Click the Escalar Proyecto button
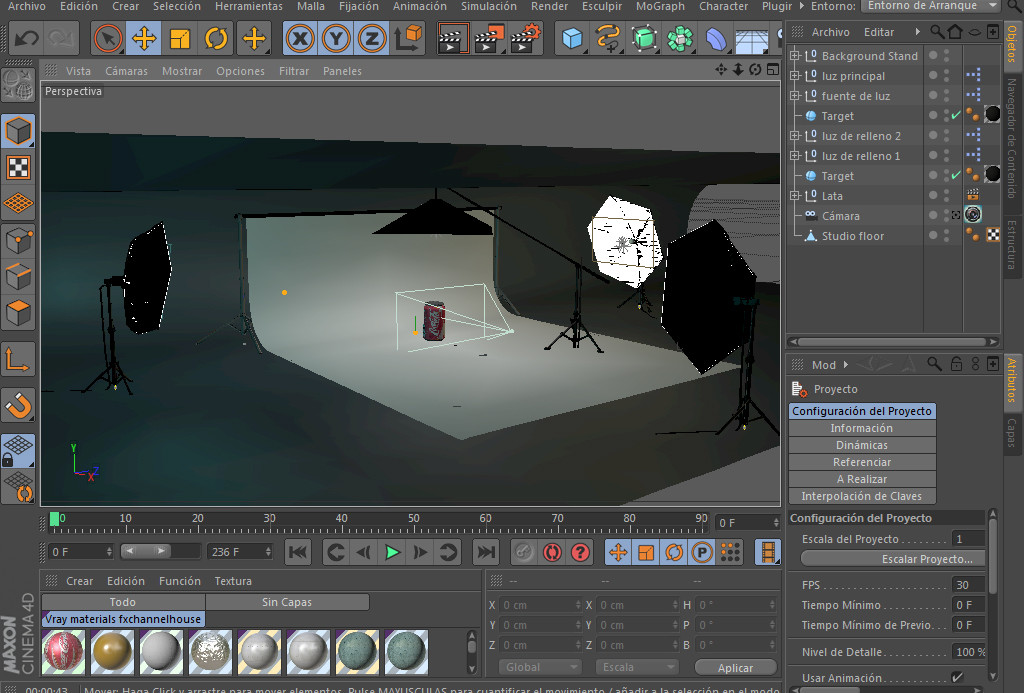This screenshot has width=1024, height=693. pyautogui.click(x=891, y=558)
